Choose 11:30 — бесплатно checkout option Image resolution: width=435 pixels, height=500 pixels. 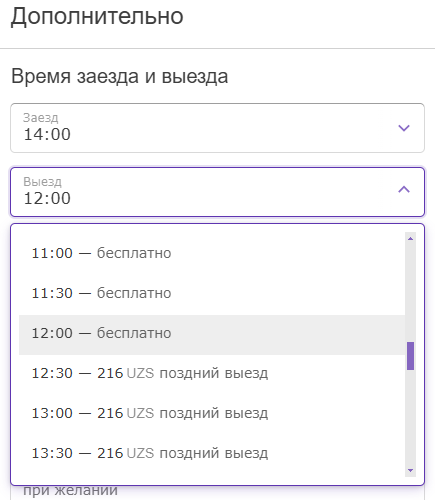click(212, 293)
